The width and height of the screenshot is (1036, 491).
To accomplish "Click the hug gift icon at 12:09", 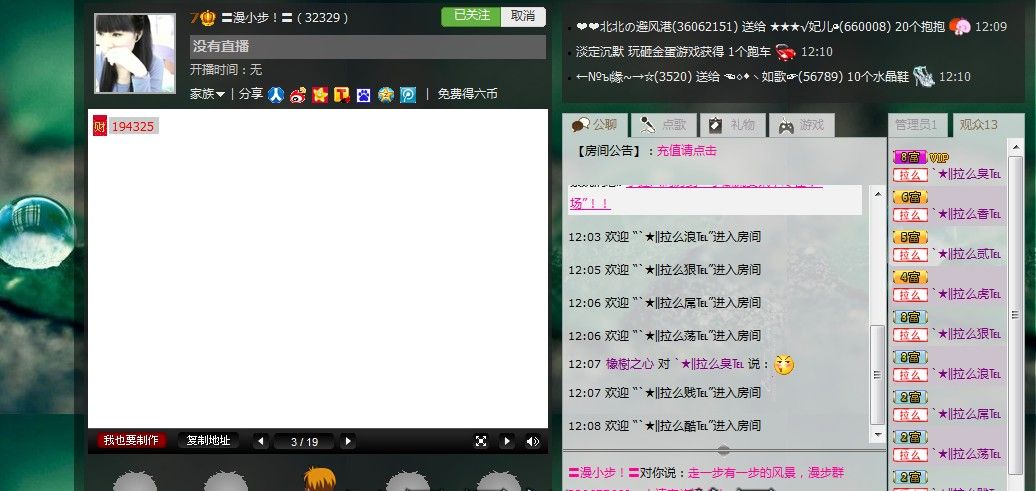I will pyautogui.click(x=959, y=26).
